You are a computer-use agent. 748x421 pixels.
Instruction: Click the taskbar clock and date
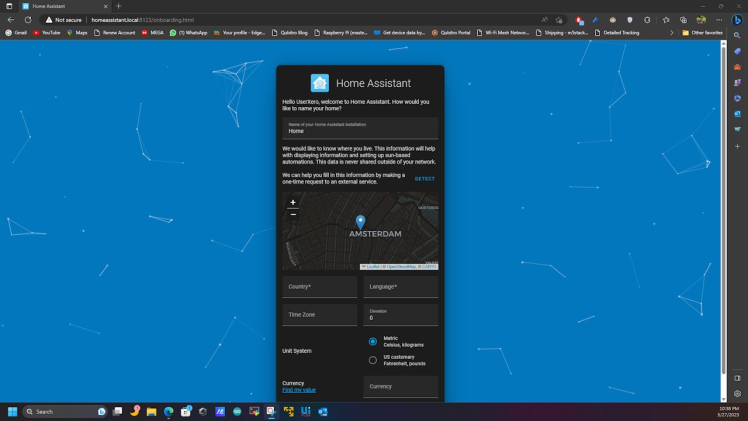click(x=728, y=411)
